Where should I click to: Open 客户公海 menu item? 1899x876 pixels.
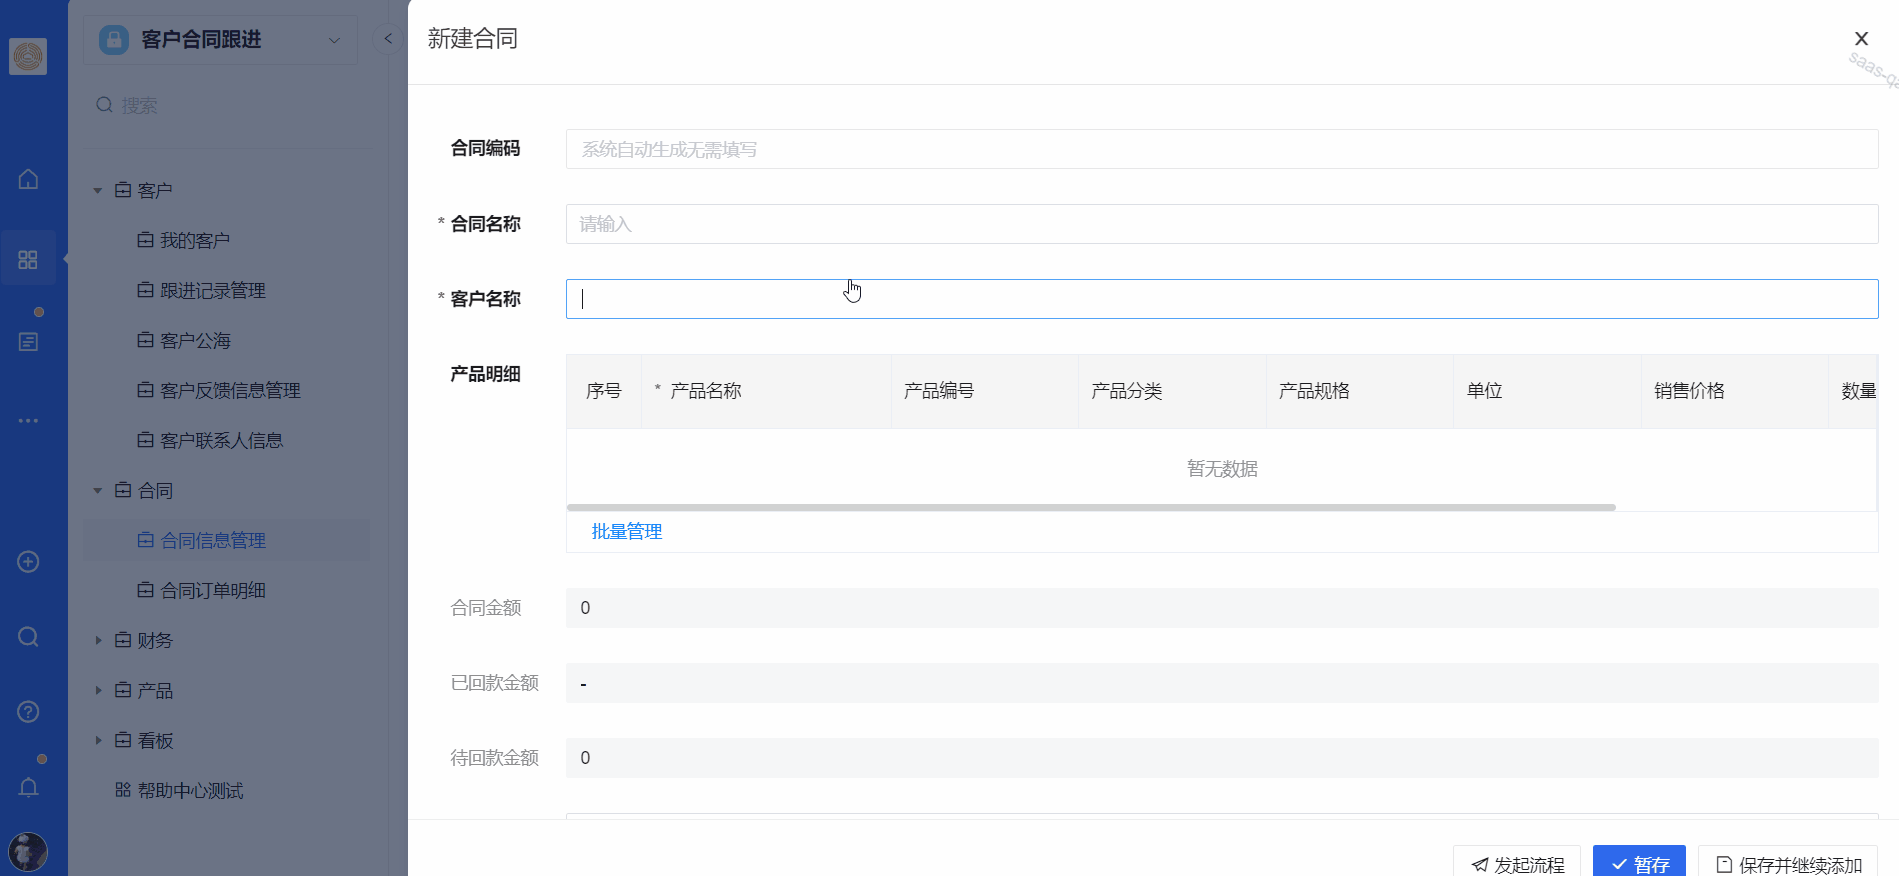click(195, 340)
